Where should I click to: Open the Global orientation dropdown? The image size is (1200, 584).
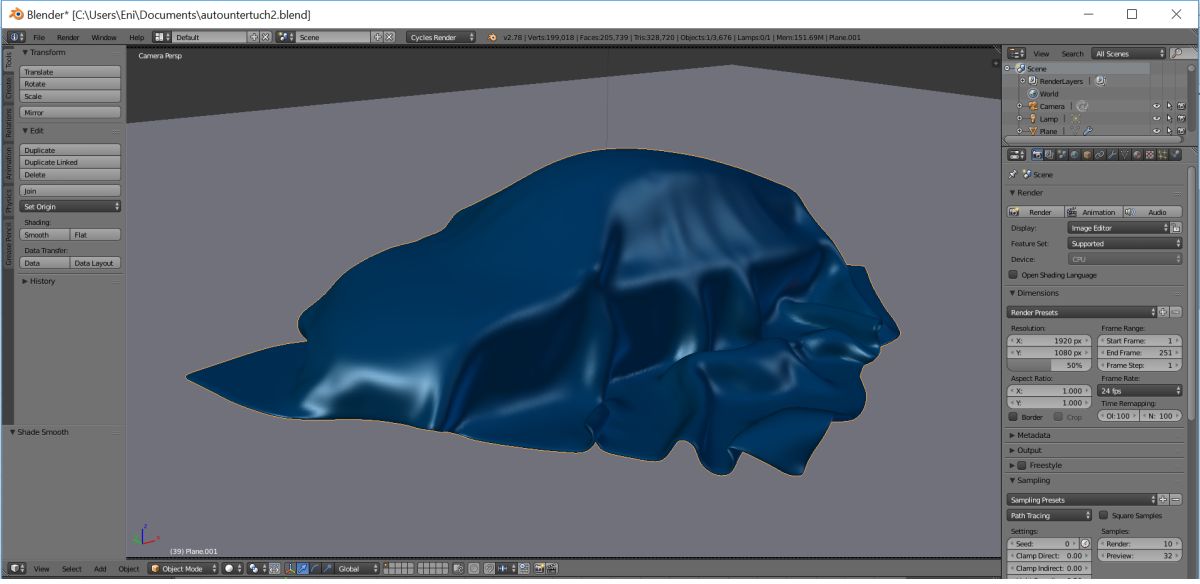click(358, 568)
